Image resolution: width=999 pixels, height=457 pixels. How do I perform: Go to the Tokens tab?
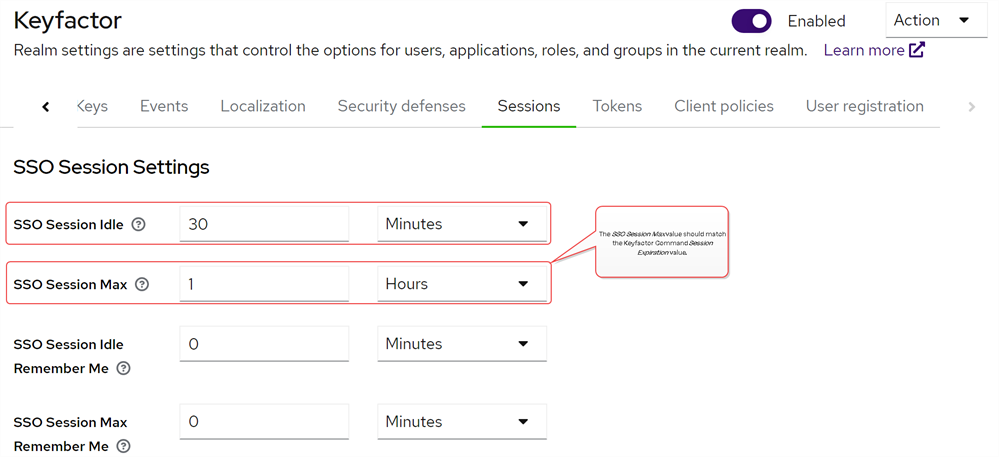click(x=617, y=106)
